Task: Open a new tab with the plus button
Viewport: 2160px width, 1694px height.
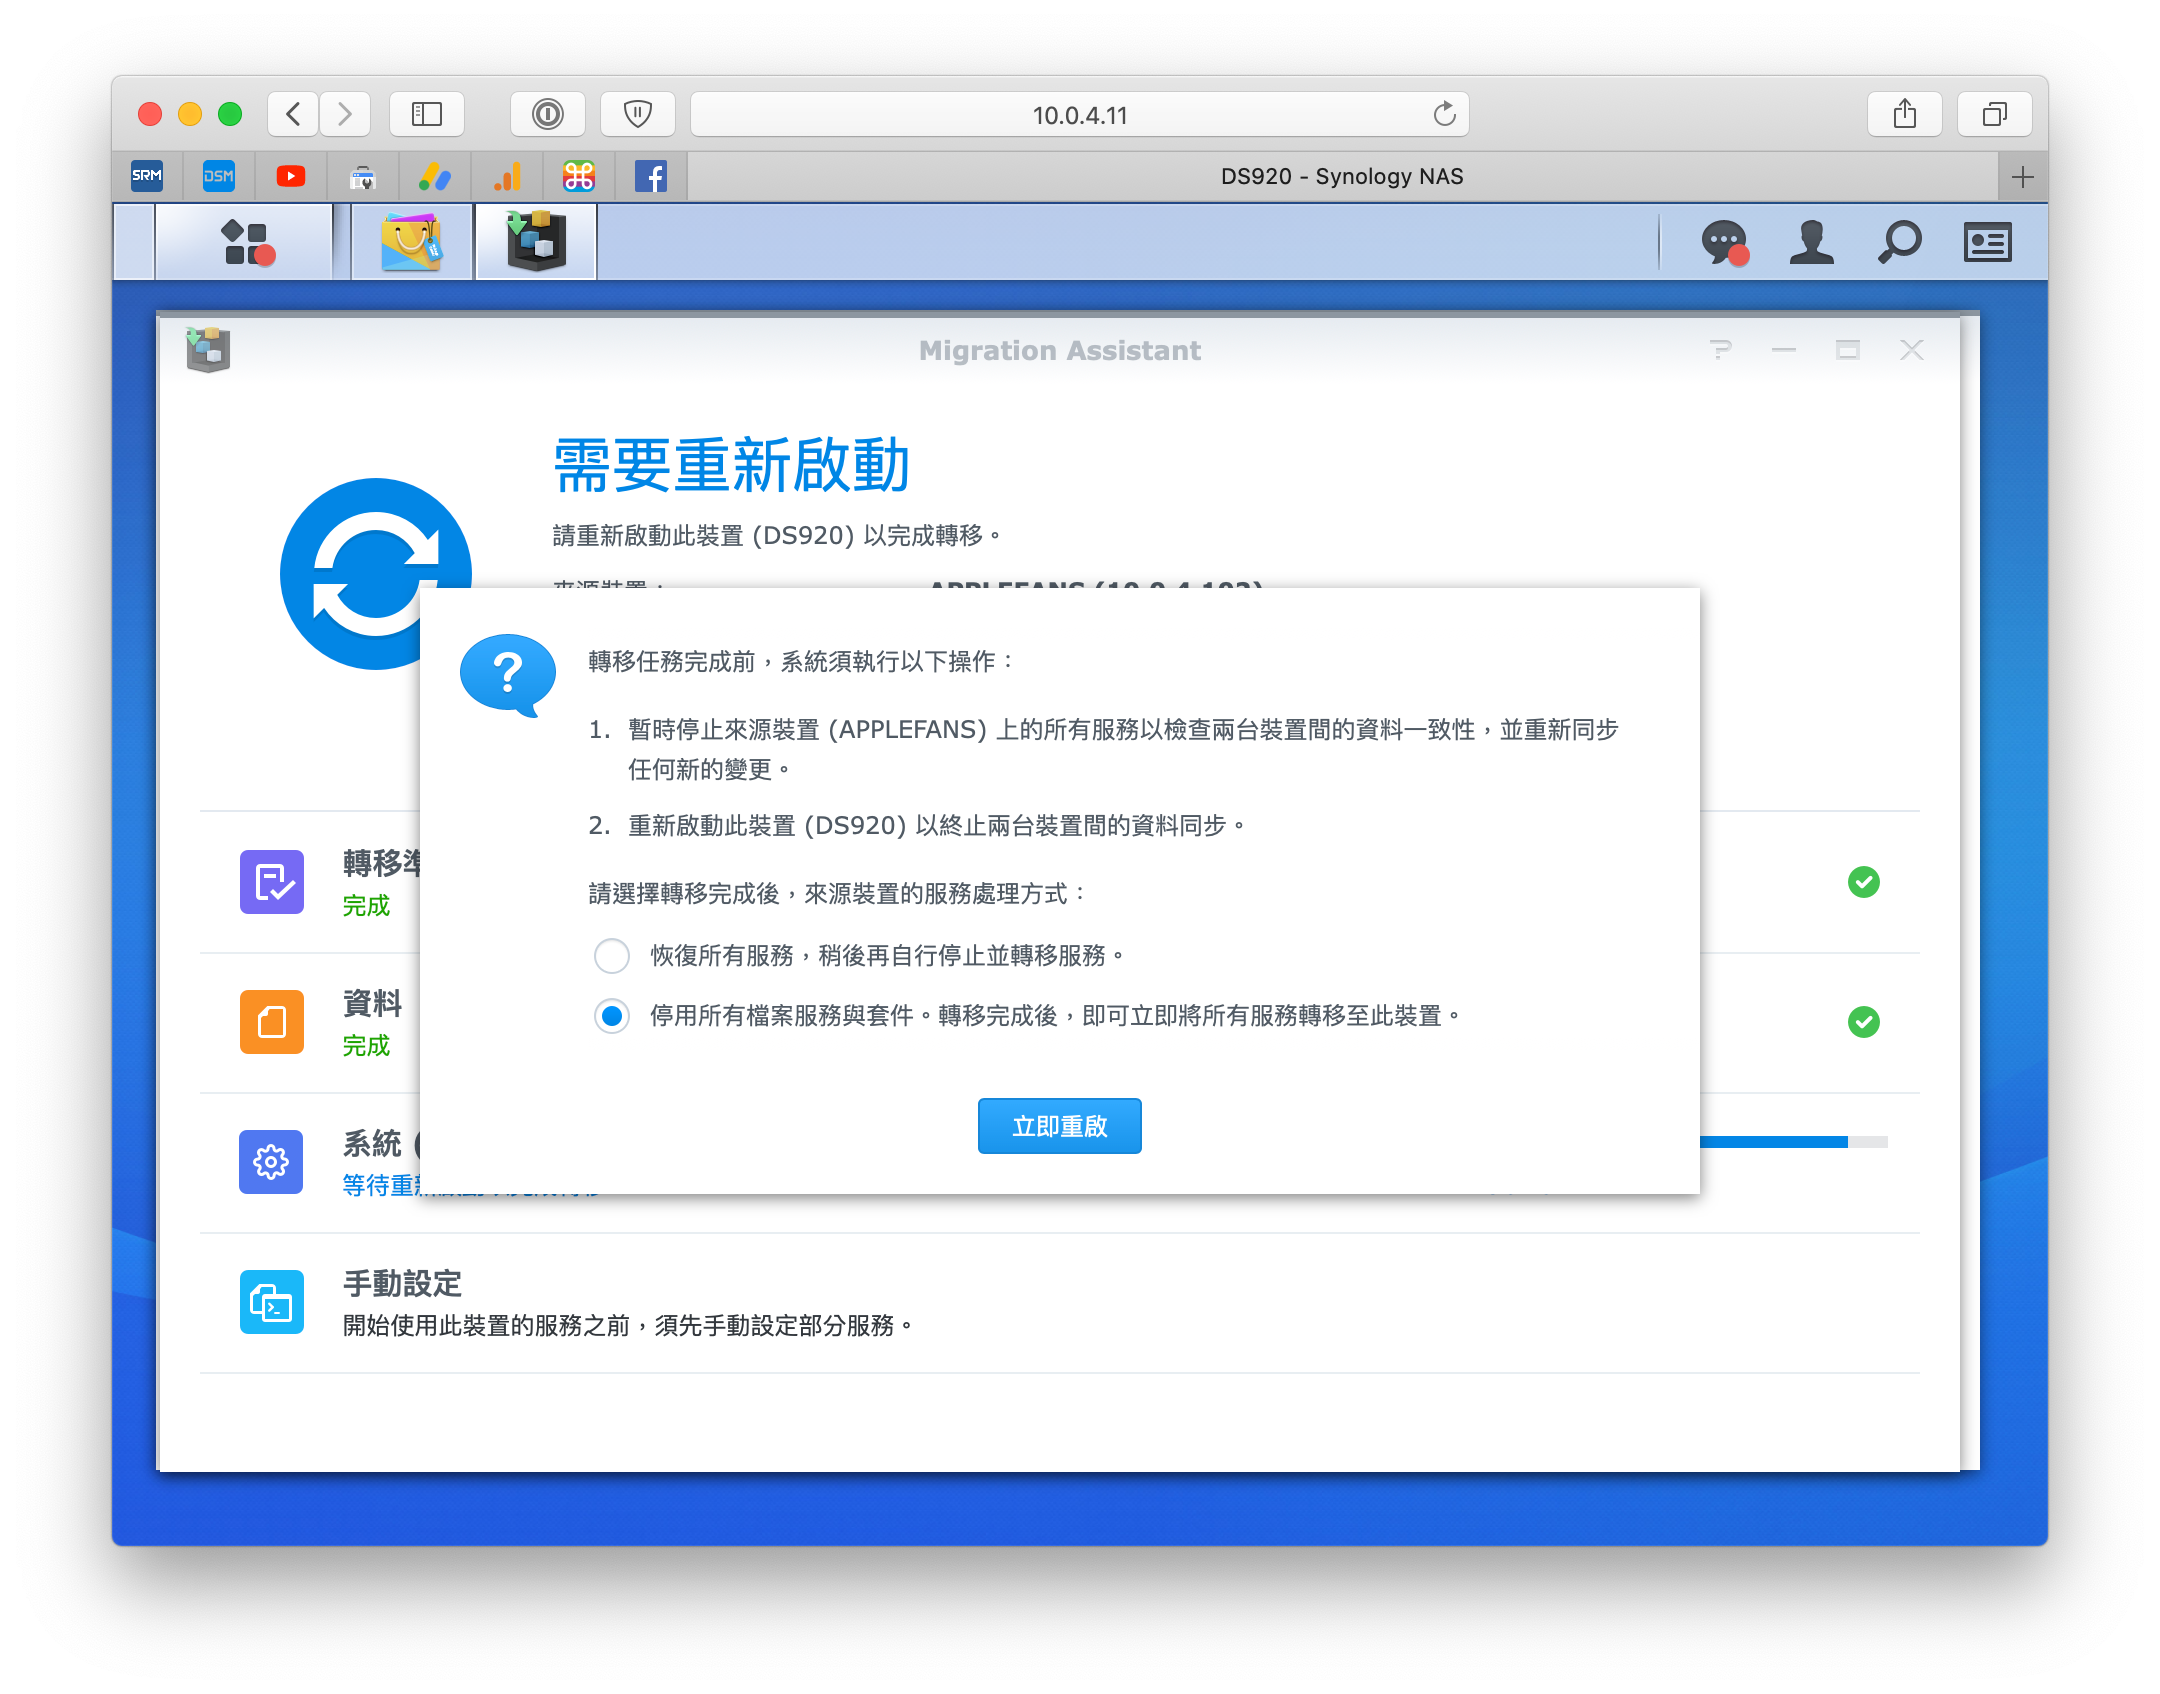Action: [2022, 177]
